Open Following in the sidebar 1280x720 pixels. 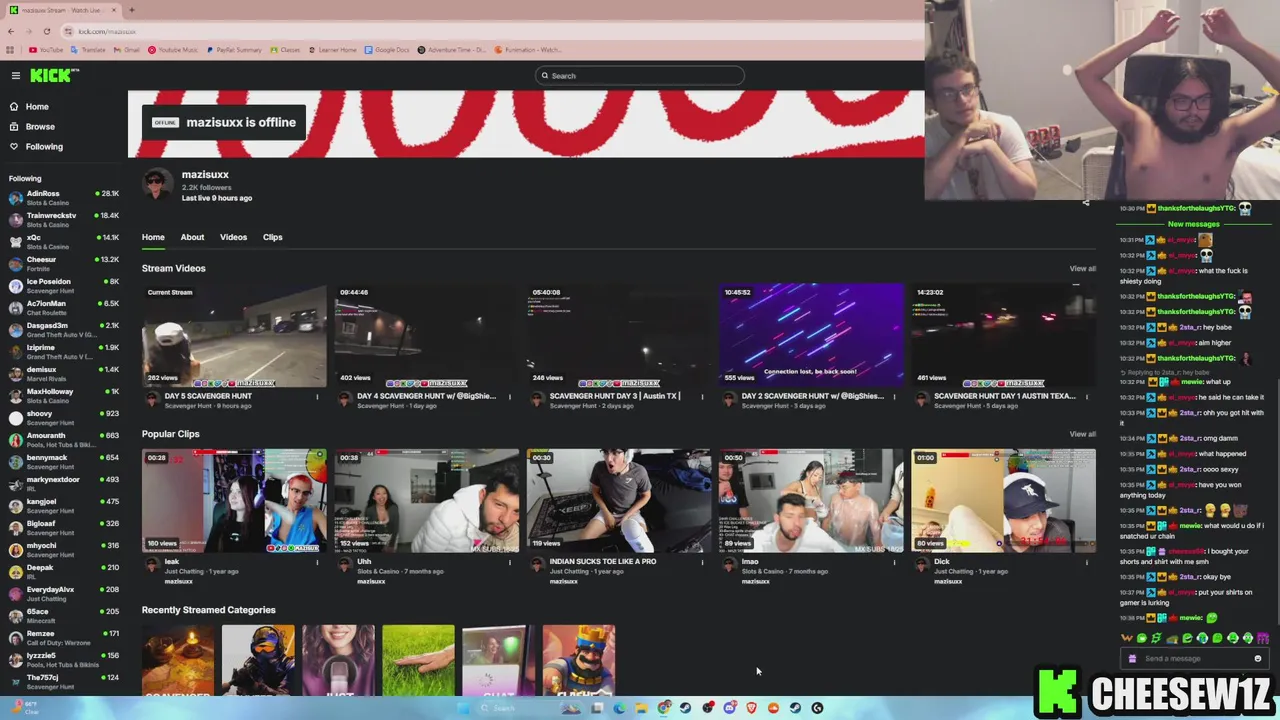44,146
